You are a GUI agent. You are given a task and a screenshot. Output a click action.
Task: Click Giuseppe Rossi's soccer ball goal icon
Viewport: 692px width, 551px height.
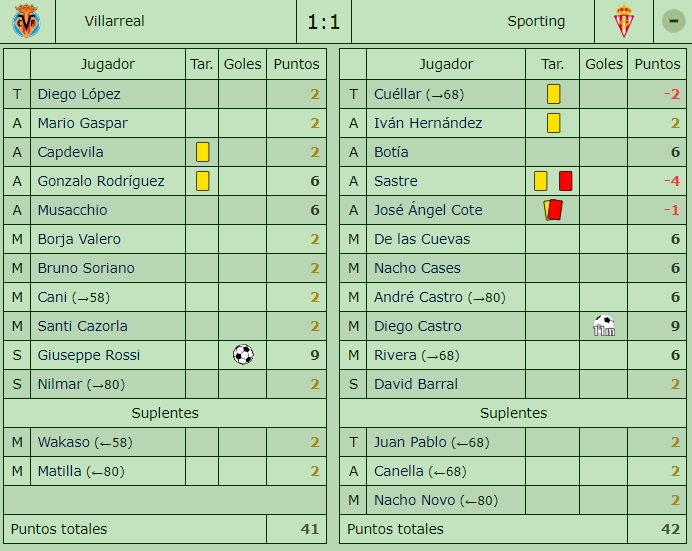[242, 354]
